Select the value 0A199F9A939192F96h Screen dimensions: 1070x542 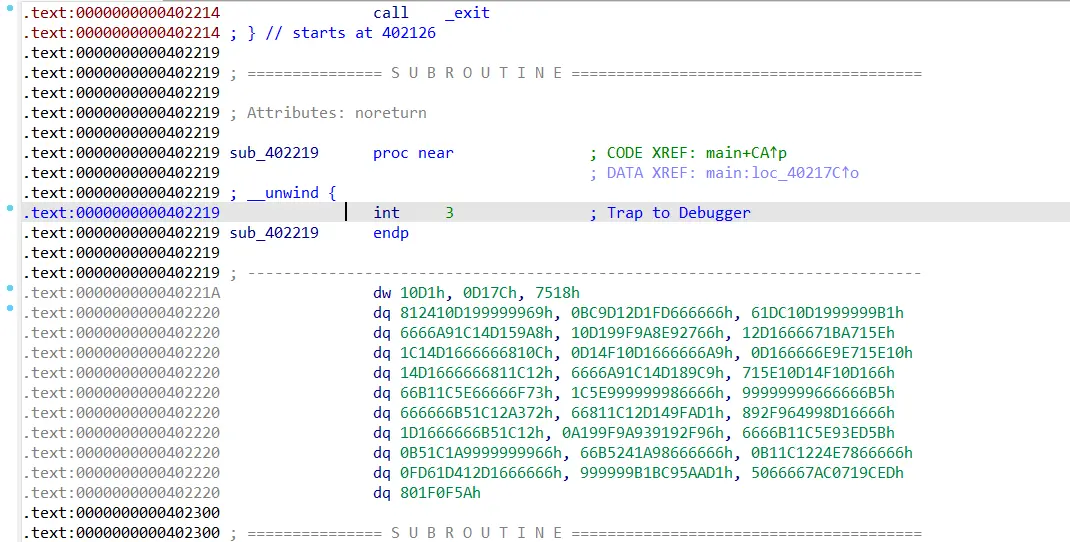coord(643,433)
